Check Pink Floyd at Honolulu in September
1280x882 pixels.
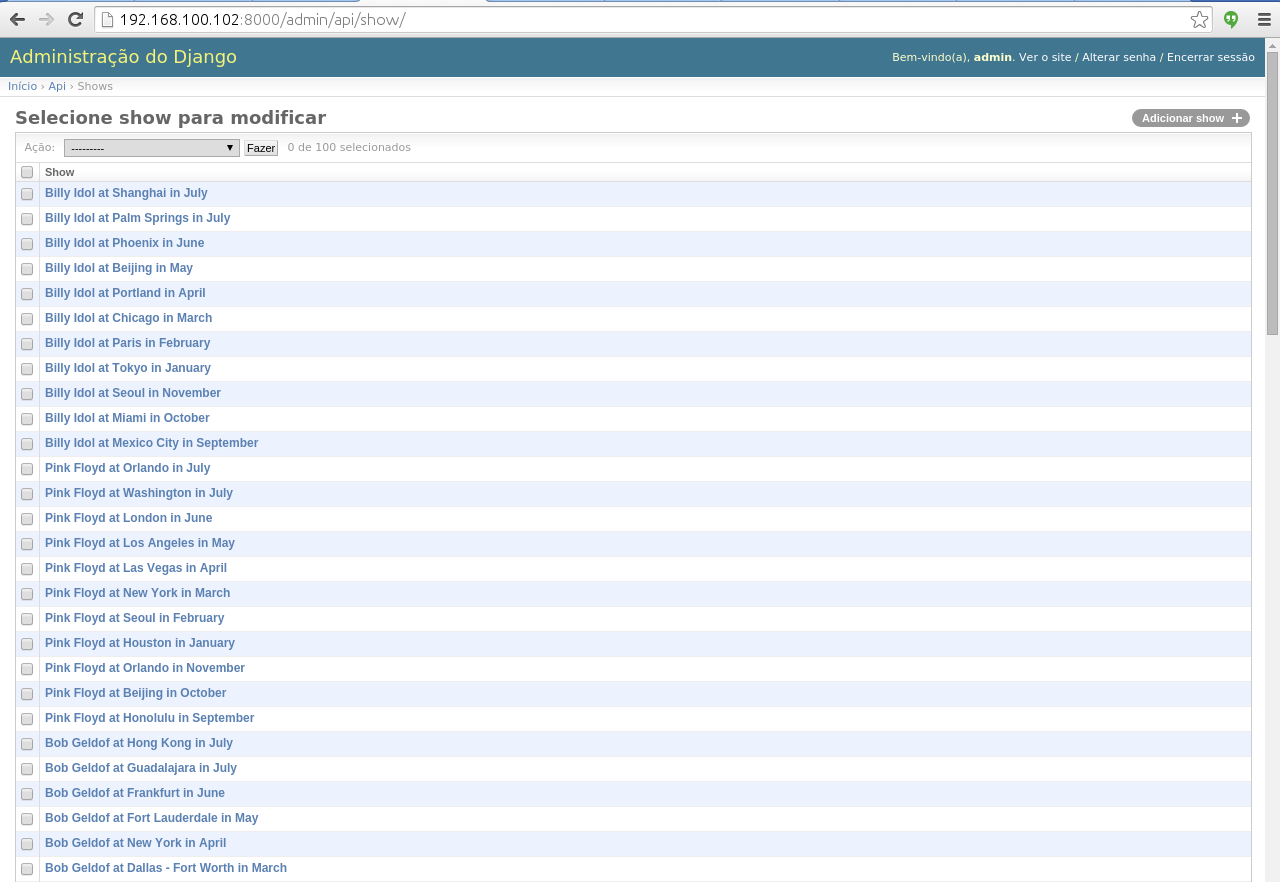click(x=27, y=719)
